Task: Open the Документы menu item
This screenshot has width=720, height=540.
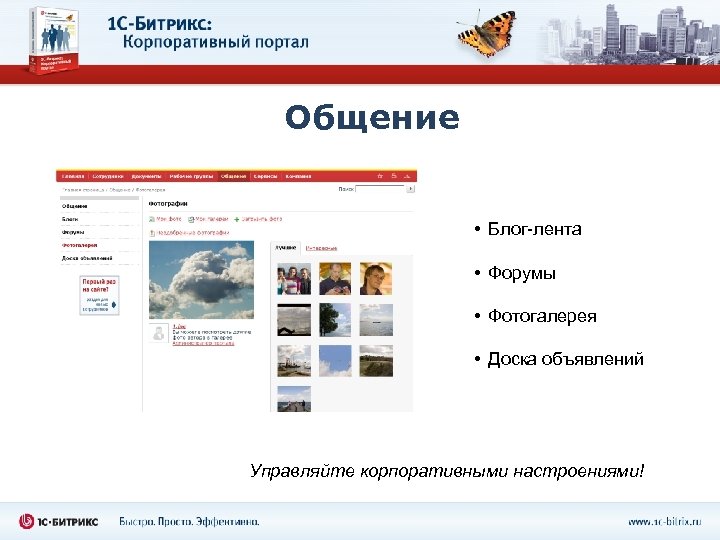Action: [146, 176]
